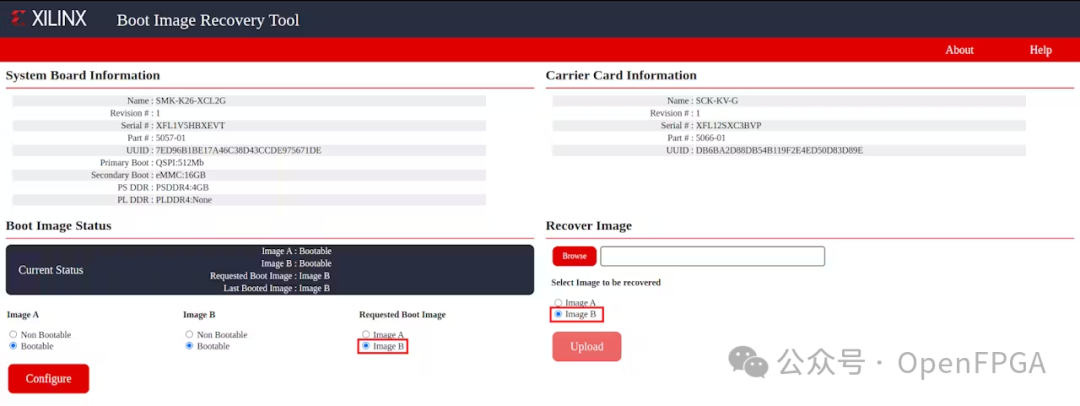Click carrier card UUID DB6BA2D88DB54B119F2E4ED50D83D89E

pyautogui.click(x=780, y=150)
